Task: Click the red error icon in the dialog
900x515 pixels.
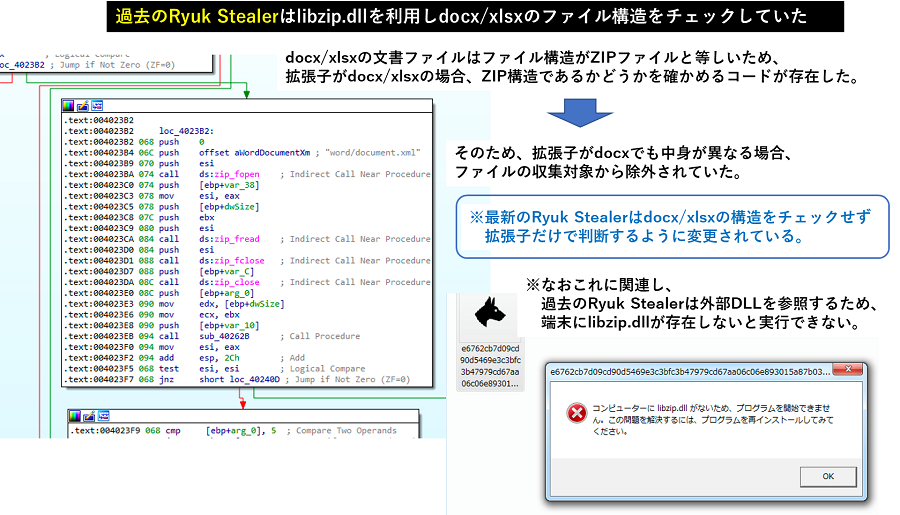Action: tap(574, 412)
